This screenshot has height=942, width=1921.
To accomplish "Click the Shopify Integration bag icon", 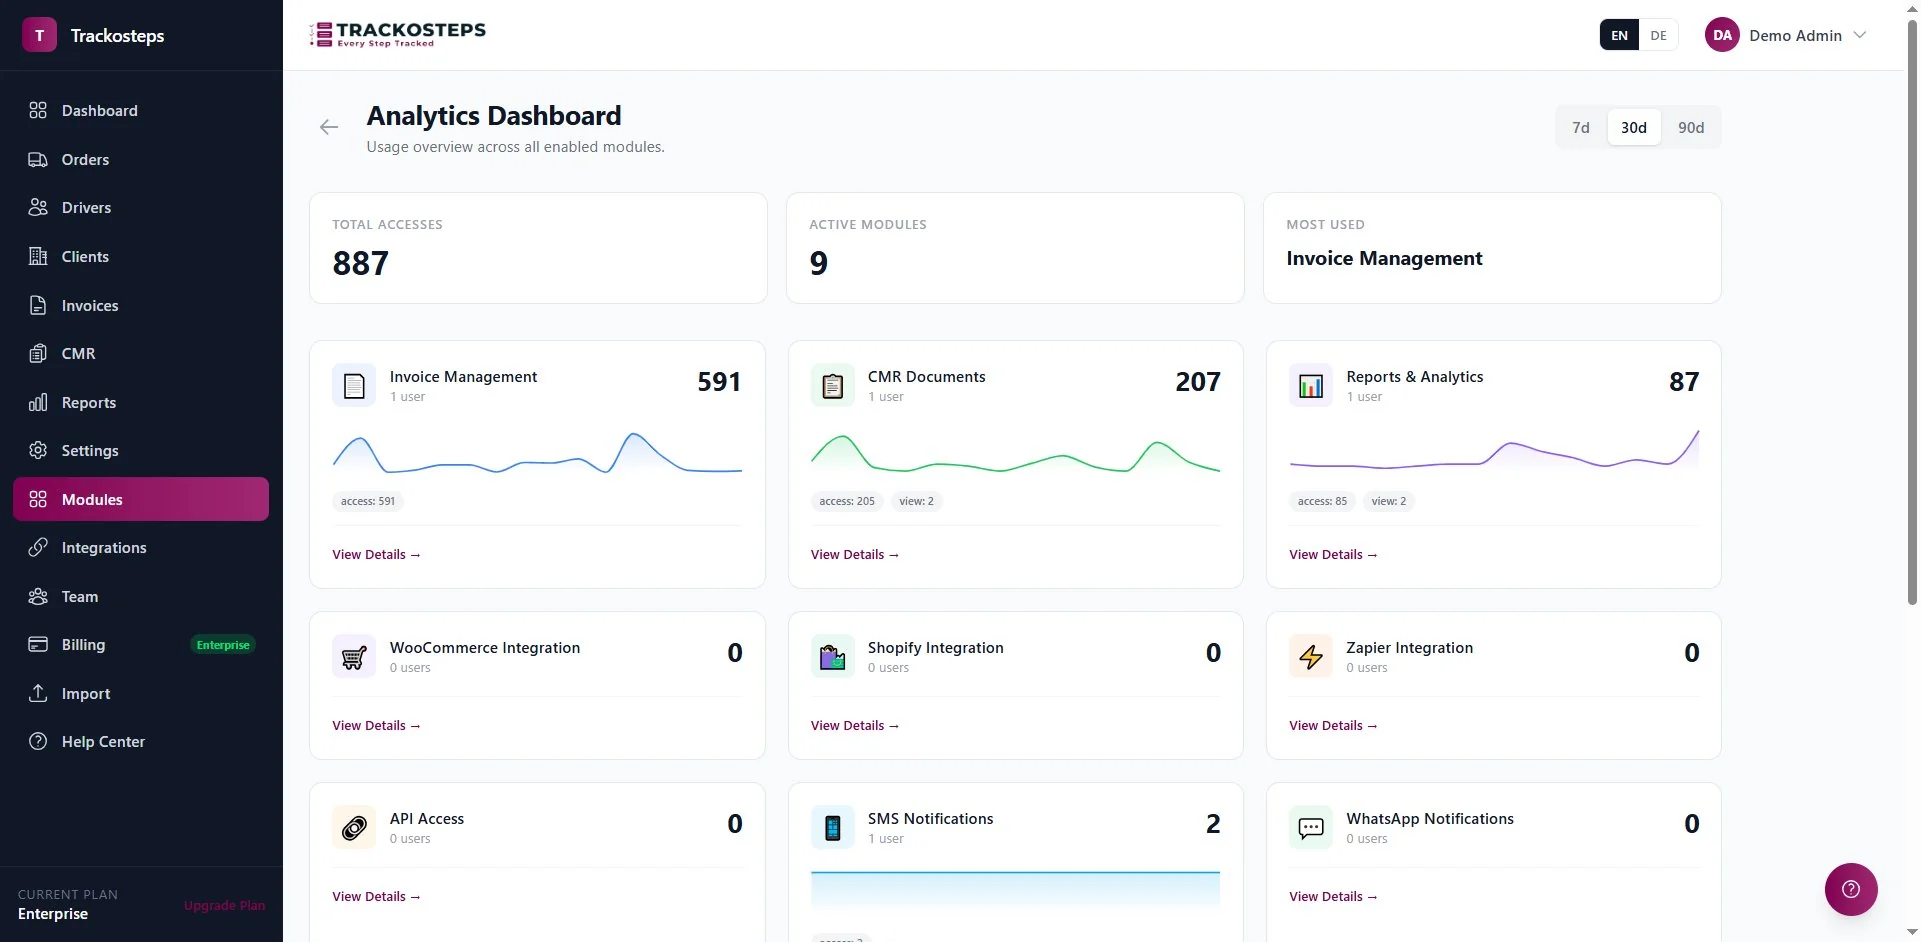I will (x=833, y=657).
